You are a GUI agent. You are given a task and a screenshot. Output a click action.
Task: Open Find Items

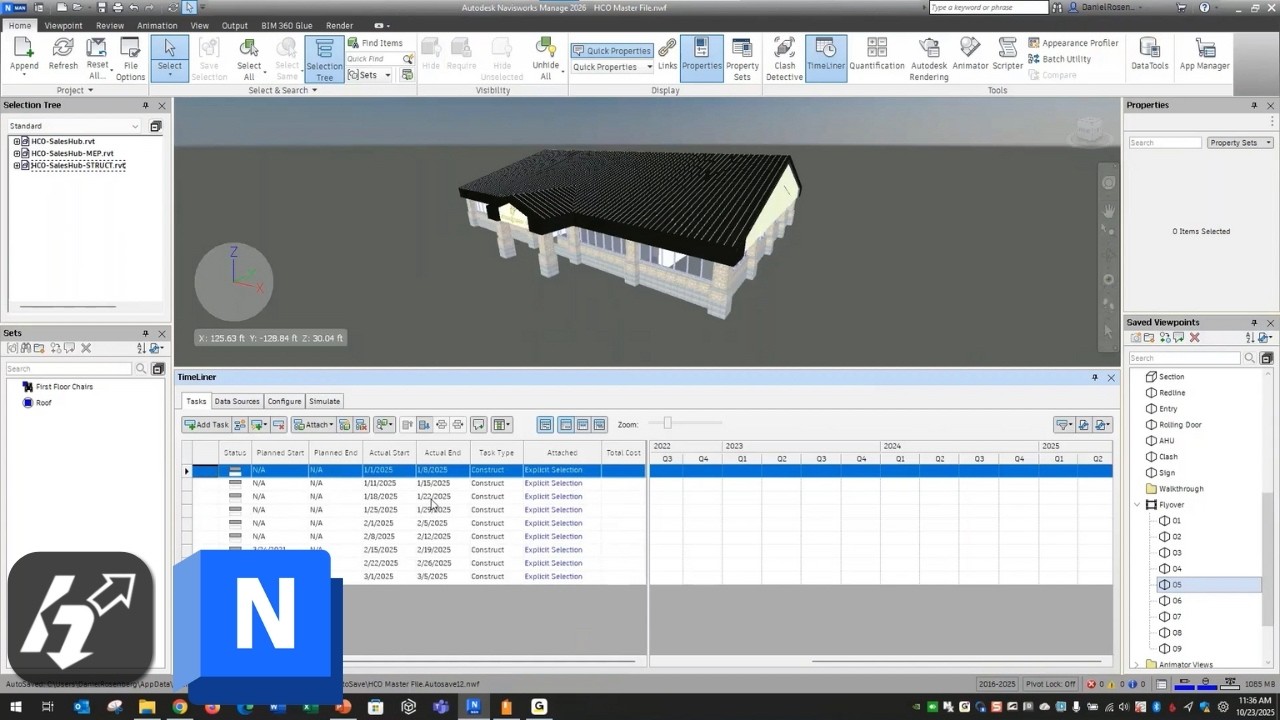point(375,43)
